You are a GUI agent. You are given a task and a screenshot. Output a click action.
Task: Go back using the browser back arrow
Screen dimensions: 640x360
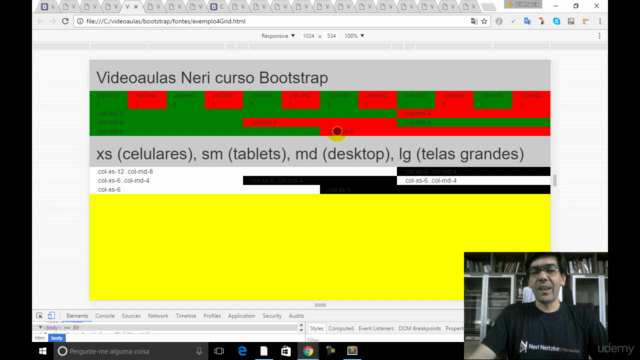[40, 21]
